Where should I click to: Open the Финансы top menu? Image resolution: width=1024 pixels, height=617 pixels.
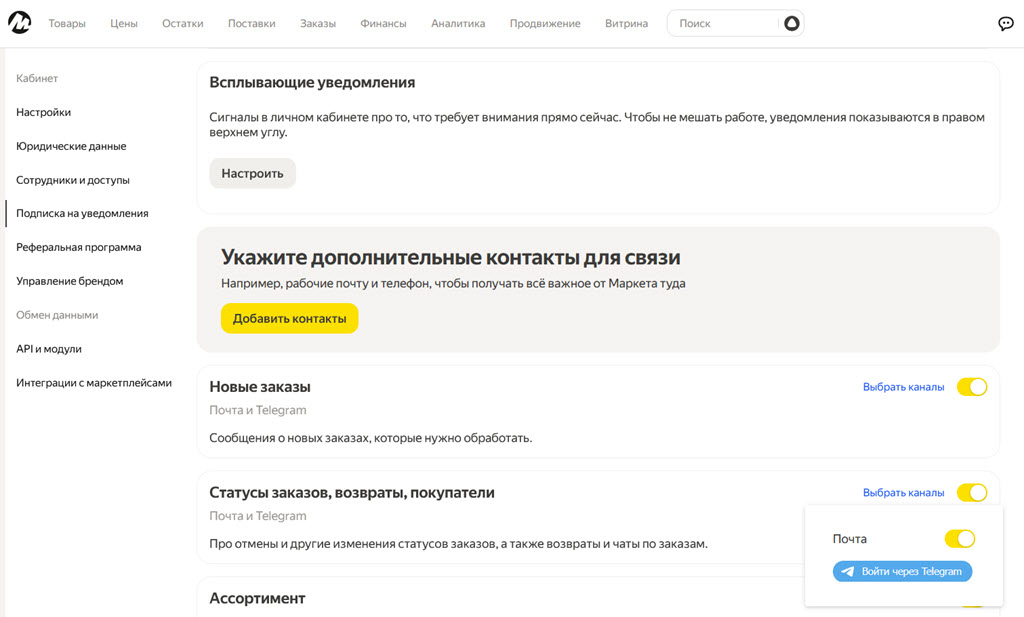[383, 24]
